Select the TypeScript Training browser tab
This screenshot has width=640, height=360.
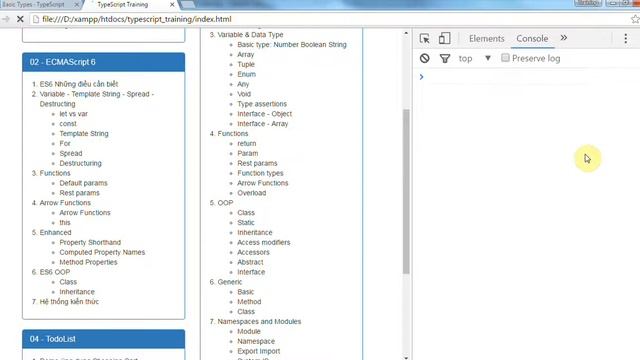(122, 5)
